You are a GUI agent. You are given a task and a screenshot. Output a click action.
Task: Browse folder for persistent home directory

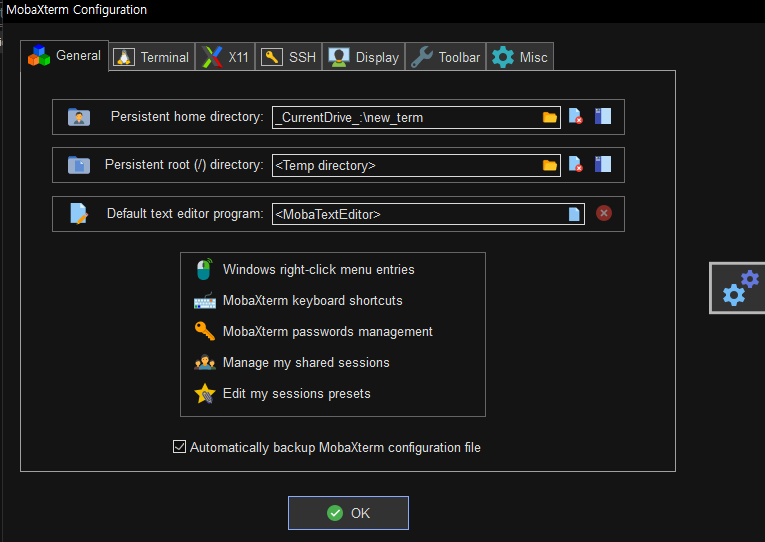click(x=550, y=118)
